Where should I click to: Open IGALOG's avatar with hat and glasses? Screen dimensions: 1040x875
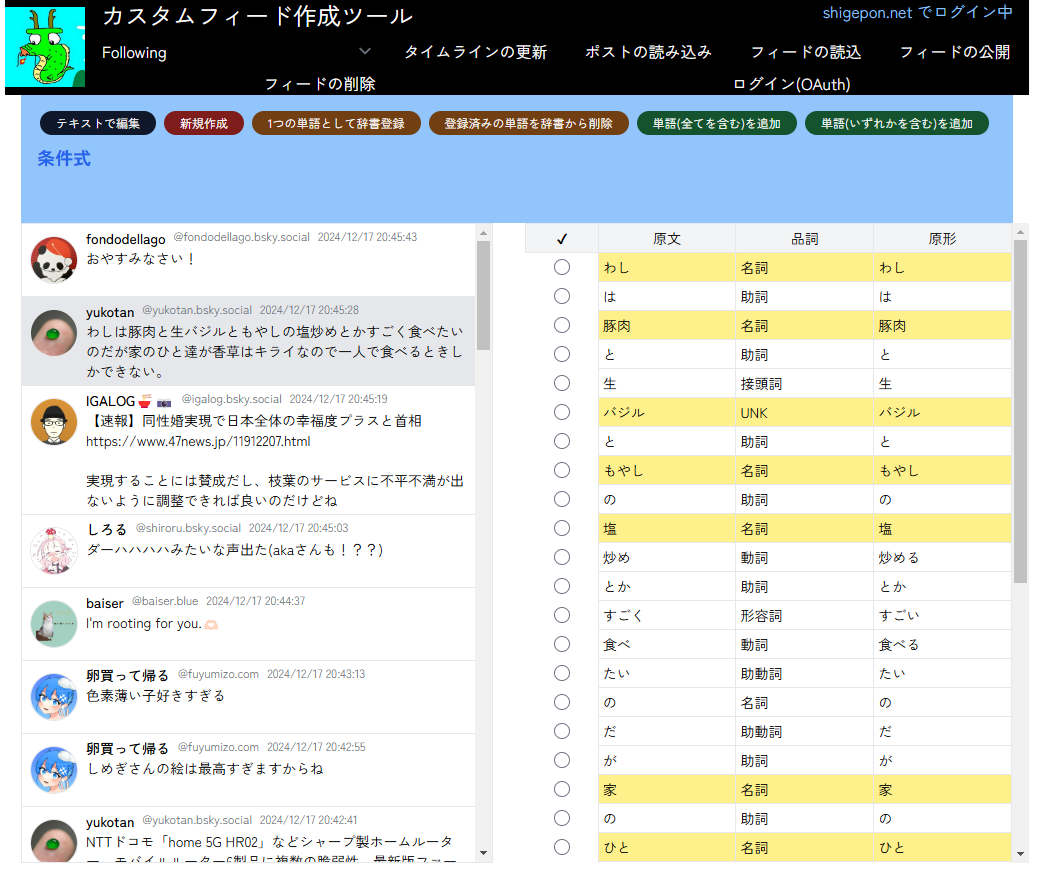(54, 422)
